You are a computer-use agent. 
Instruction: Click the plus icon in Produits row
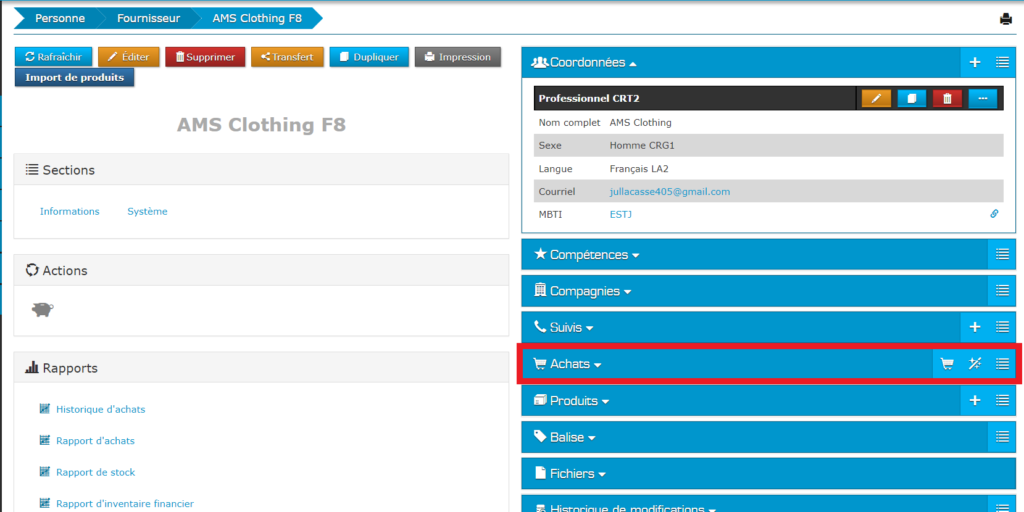(x=975, y=401)
